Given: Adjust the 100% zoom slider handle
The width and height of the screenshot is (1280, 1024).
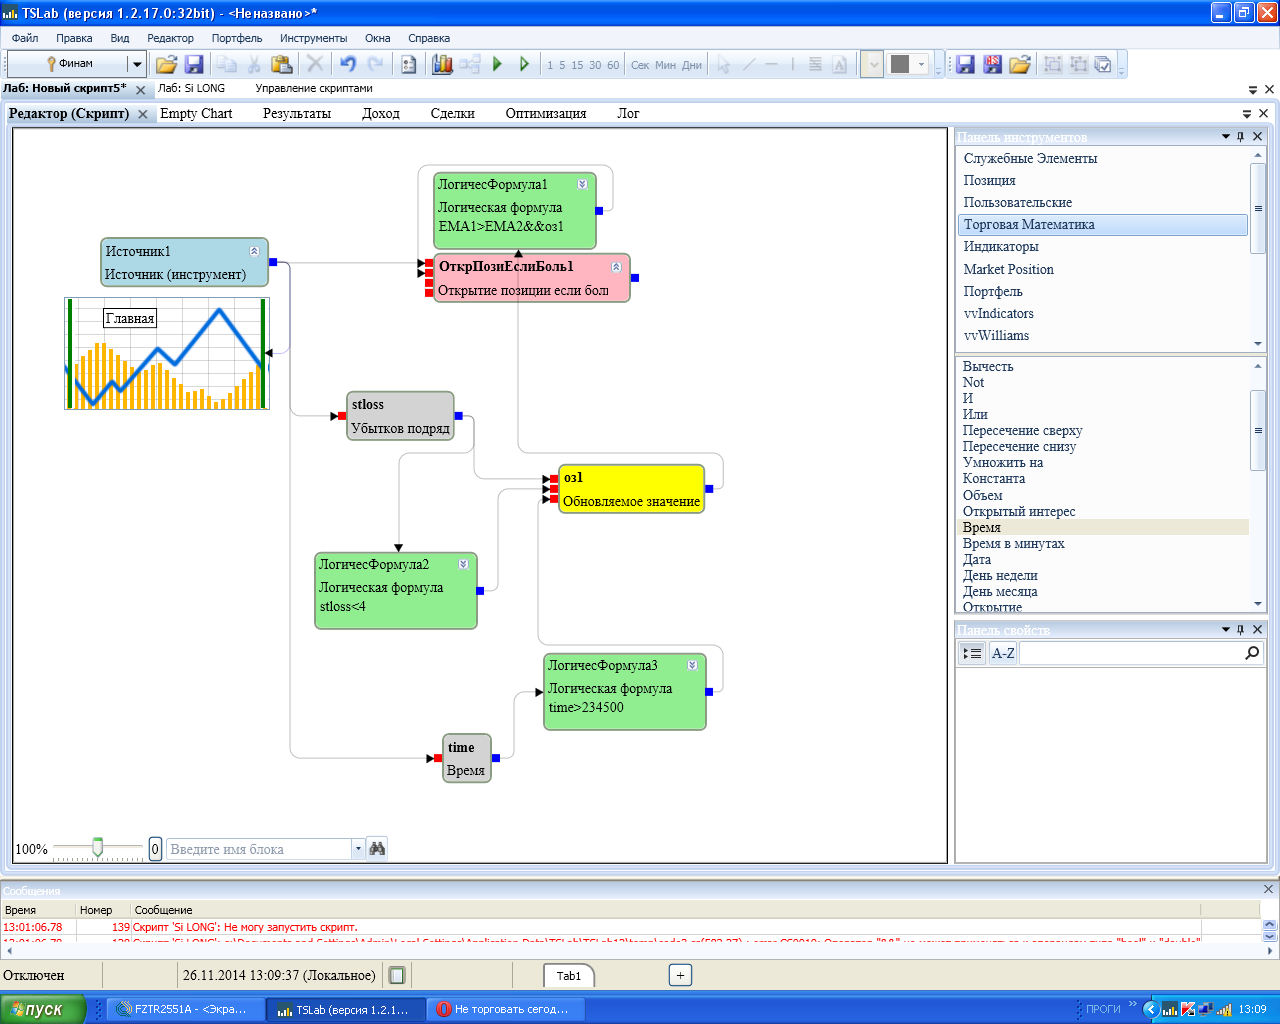Looking at the screenshot, I should pos(97,848).
